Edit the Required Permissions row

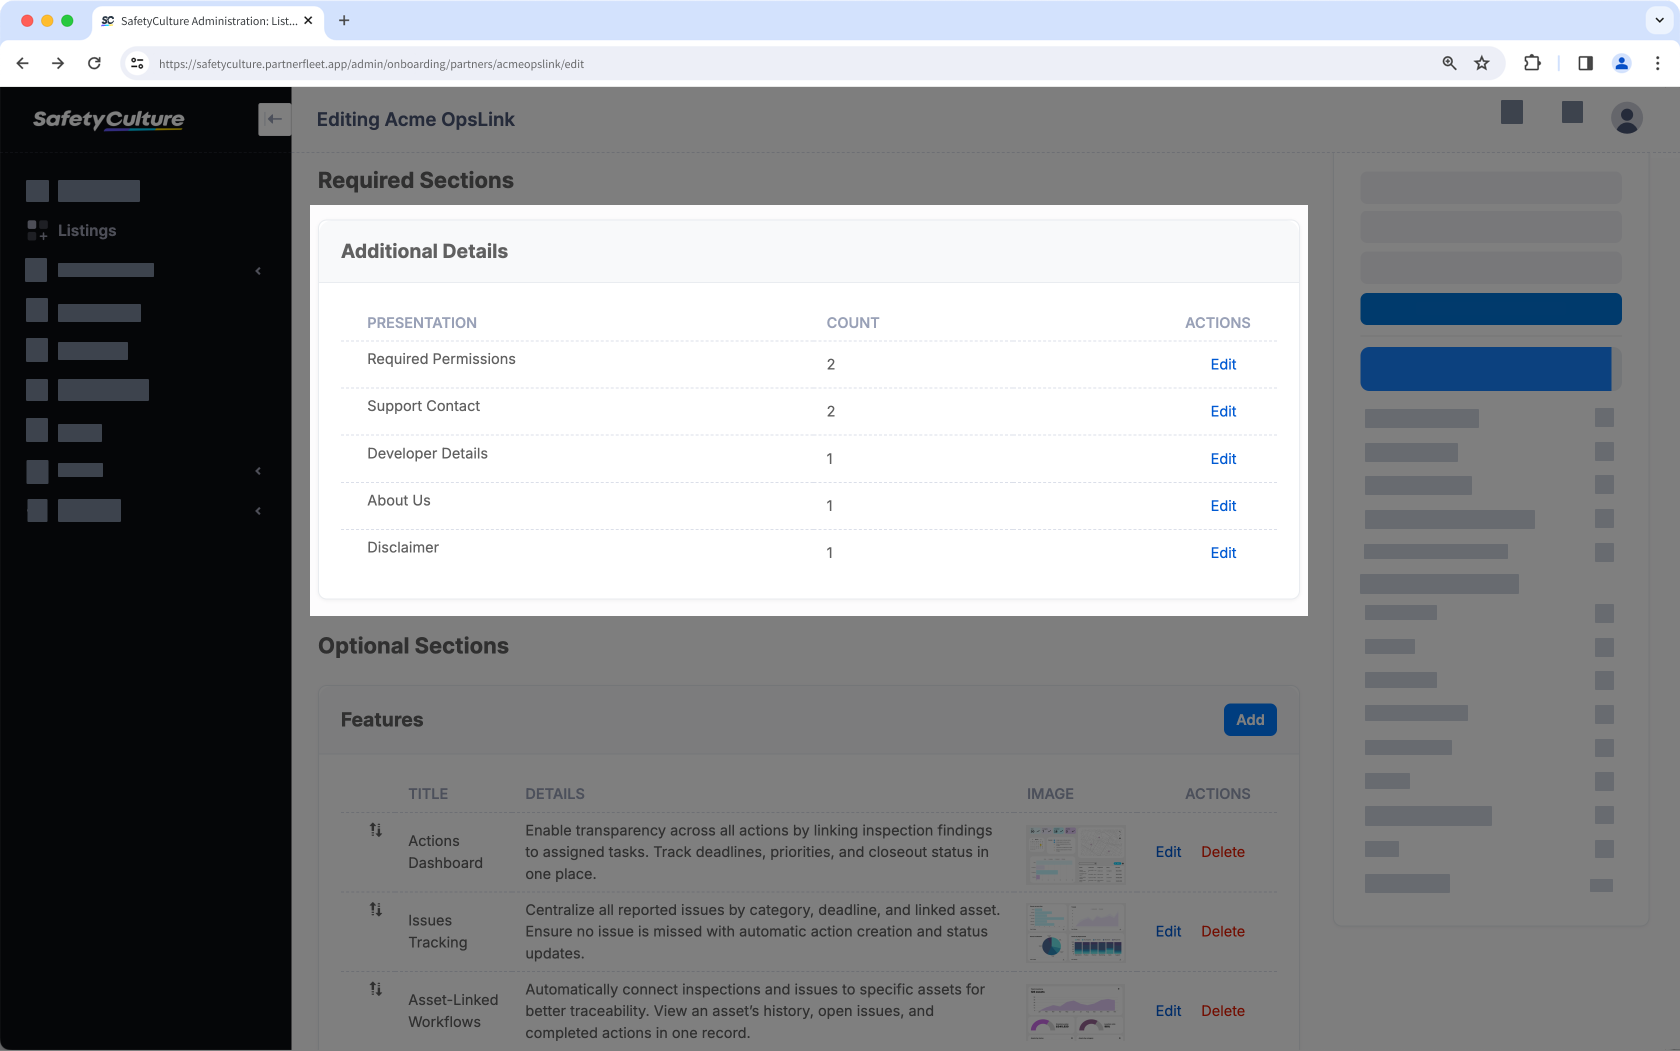tap(1223, 364)
